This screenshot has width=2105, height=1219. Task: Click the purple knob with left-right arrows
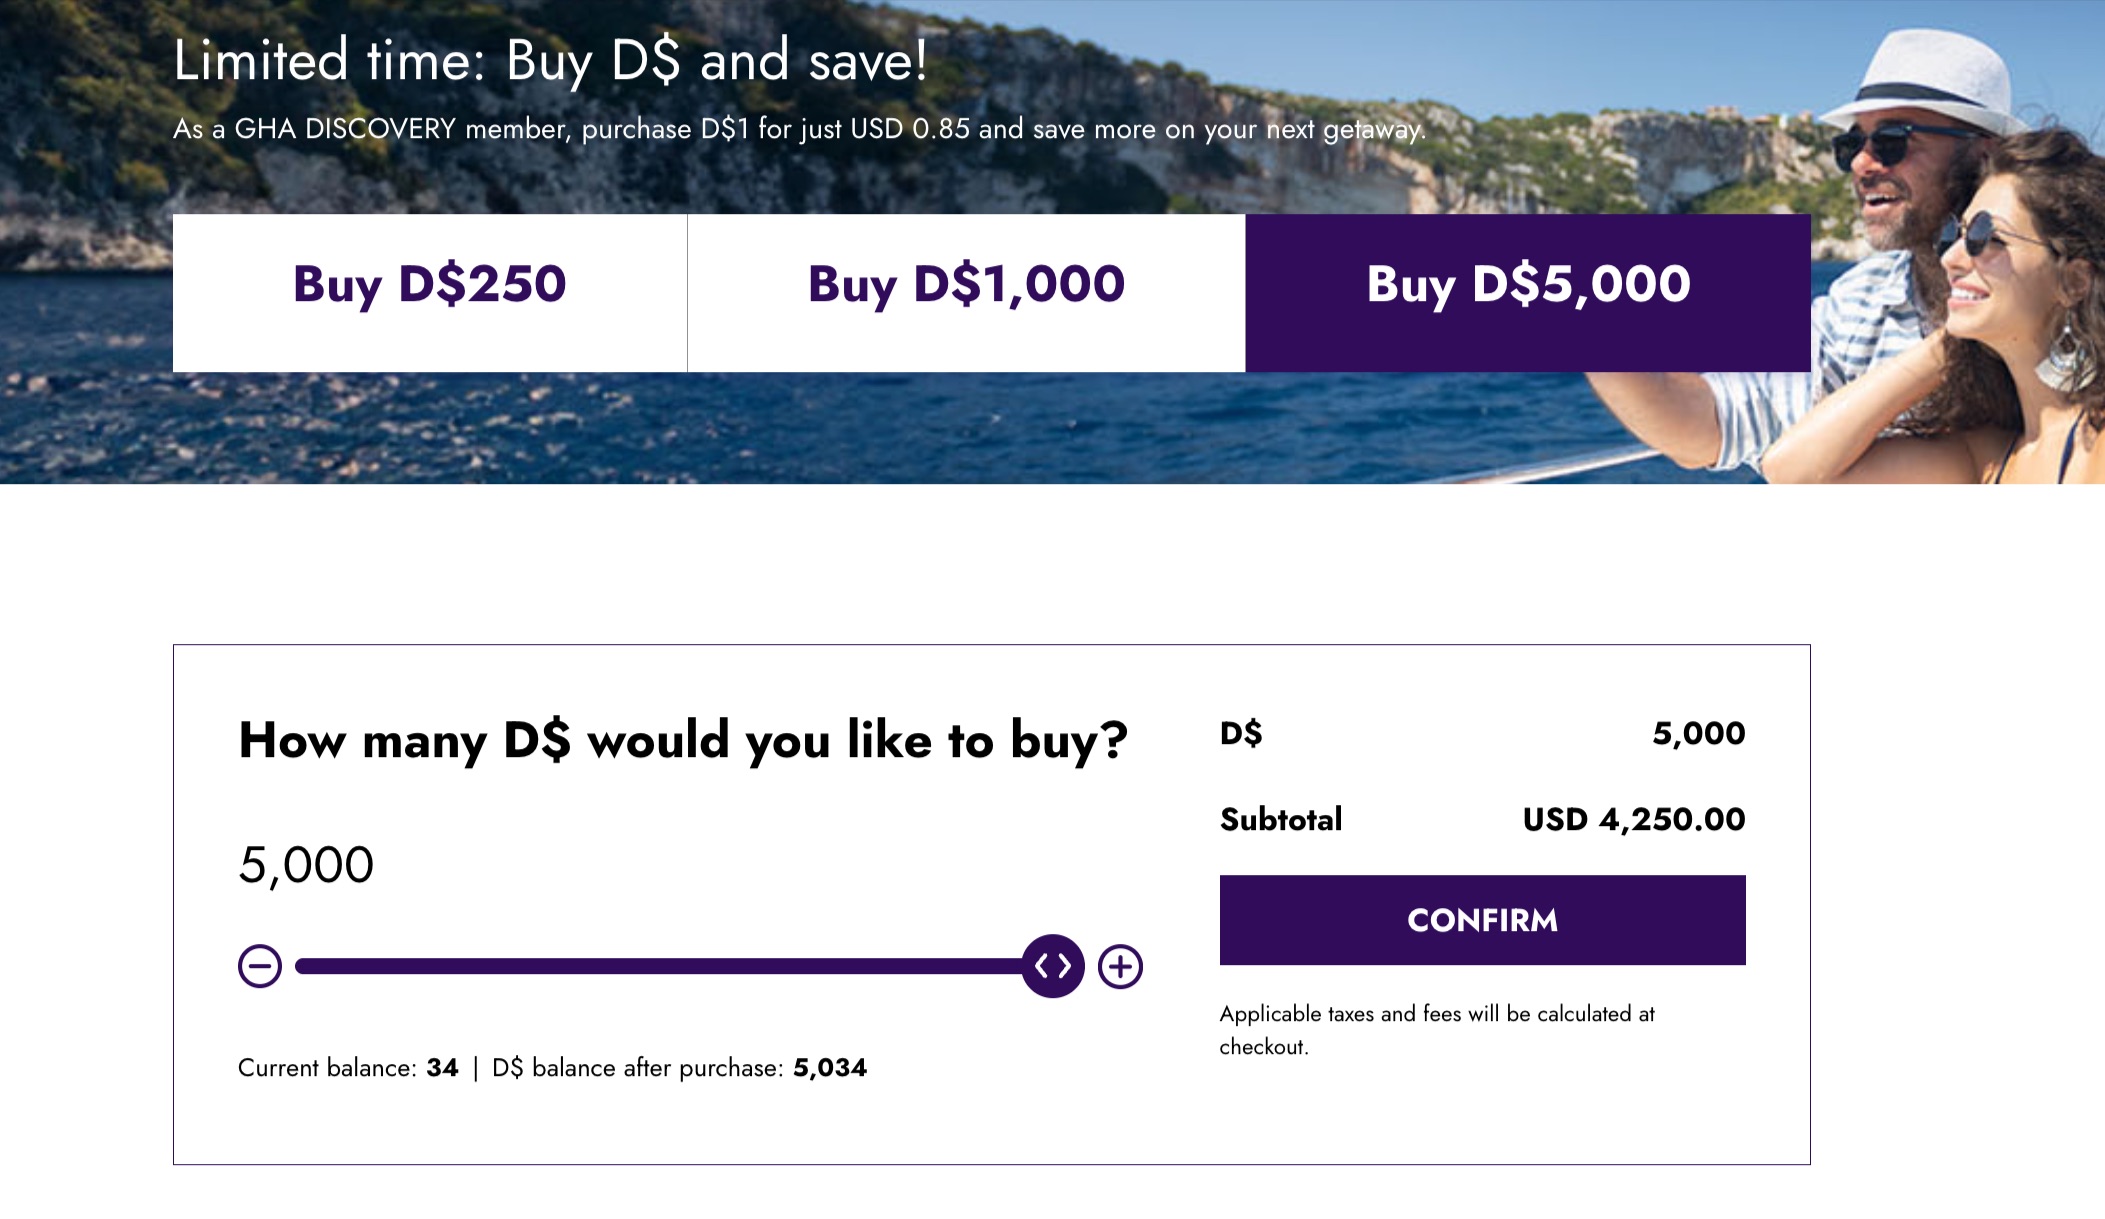point(1052,966)
